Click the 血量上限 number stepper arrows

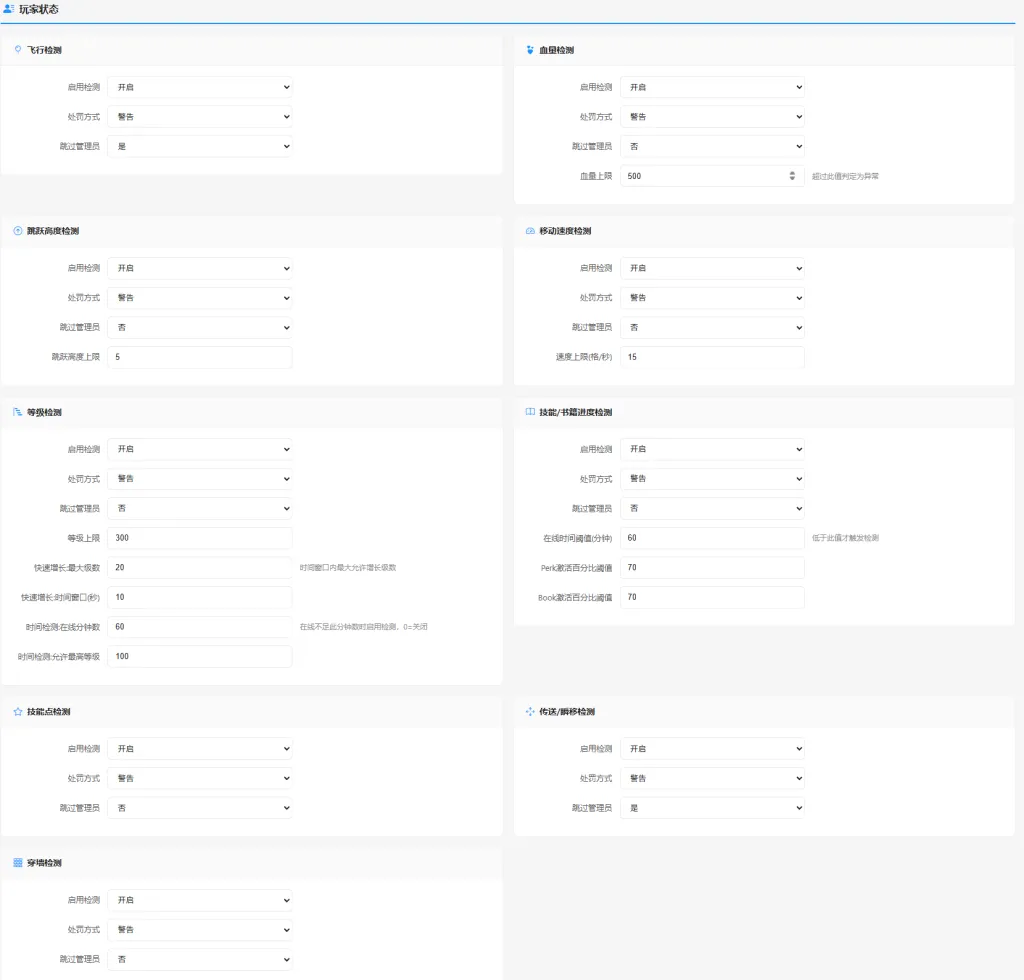click(x=792, y=176)
